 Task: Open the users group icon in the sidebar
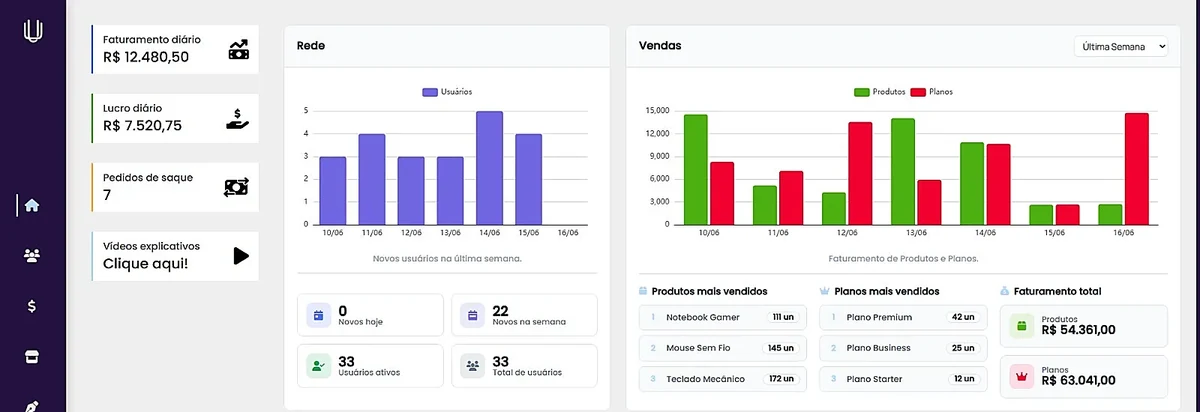point(32,256)
